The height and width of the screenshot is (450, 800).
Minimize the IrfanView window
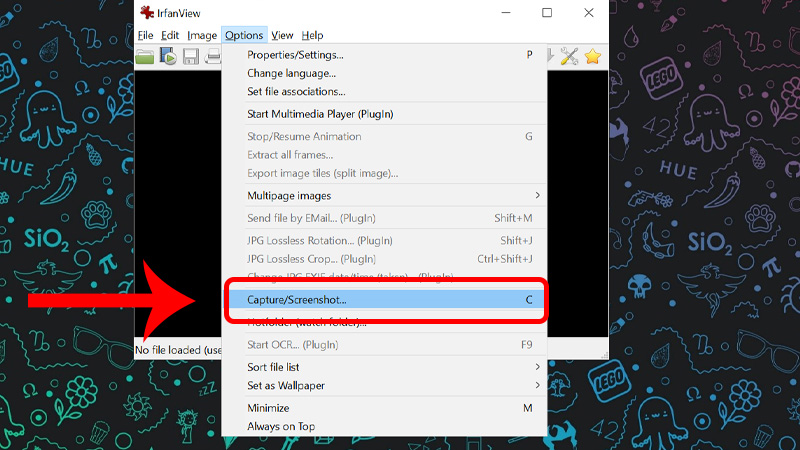pyautogui.click(x=506, y=13)
